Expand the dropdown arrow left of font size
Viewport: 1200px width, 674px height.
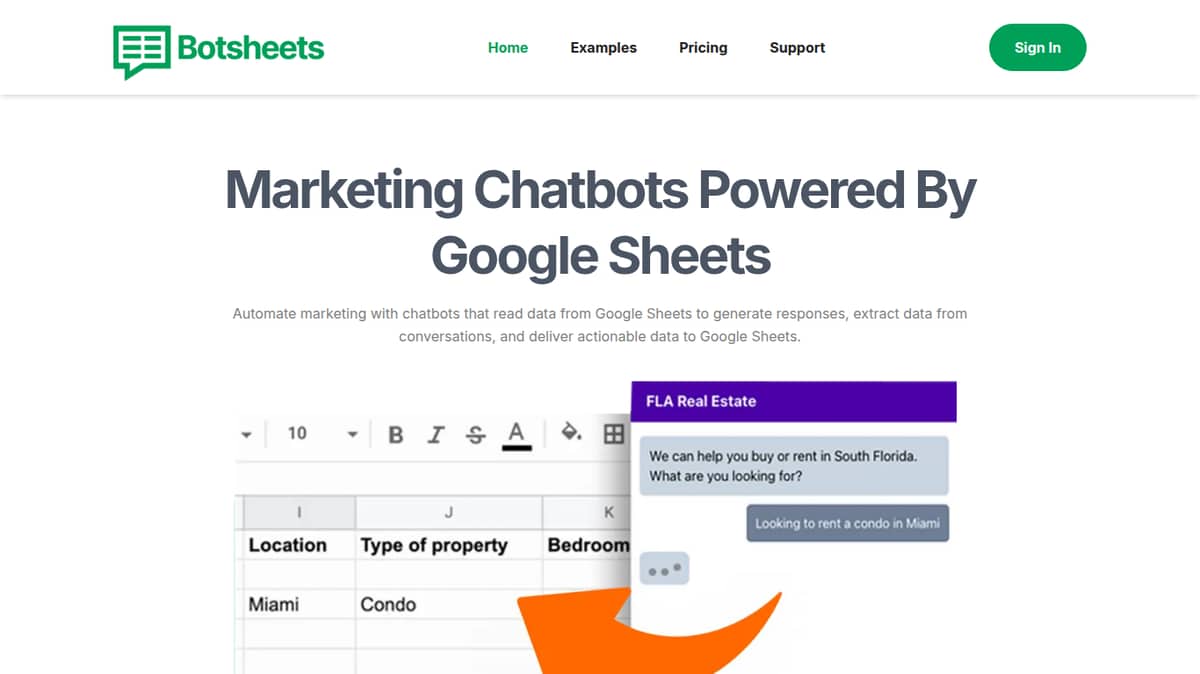coord(247,434)
